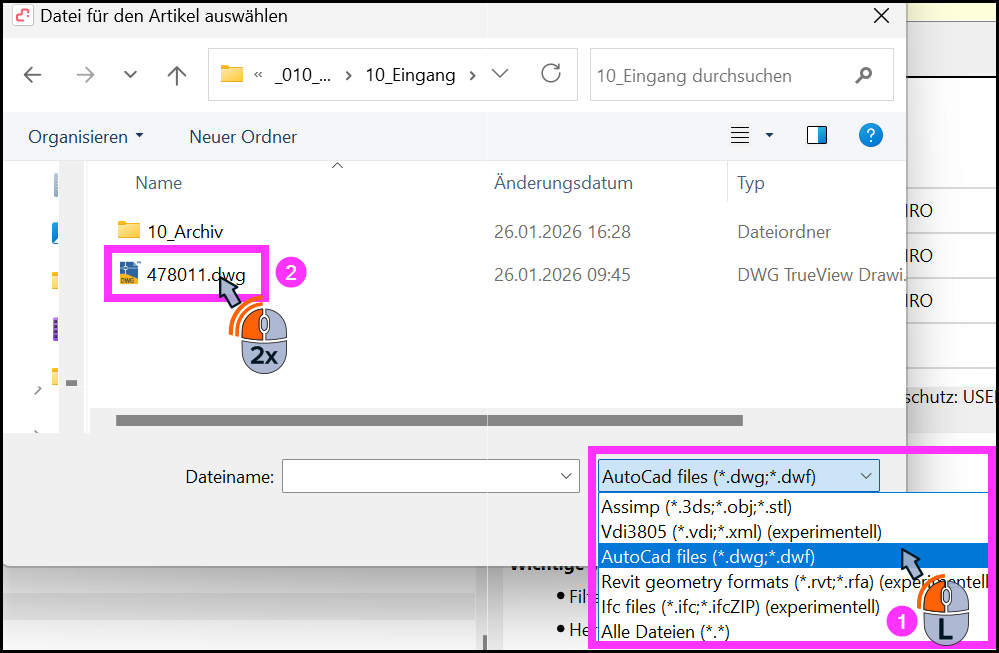This screenshot has height=653, width=999.
Task: Collapse the AutoCad files type combo box
Action: (x=738, y=476)
